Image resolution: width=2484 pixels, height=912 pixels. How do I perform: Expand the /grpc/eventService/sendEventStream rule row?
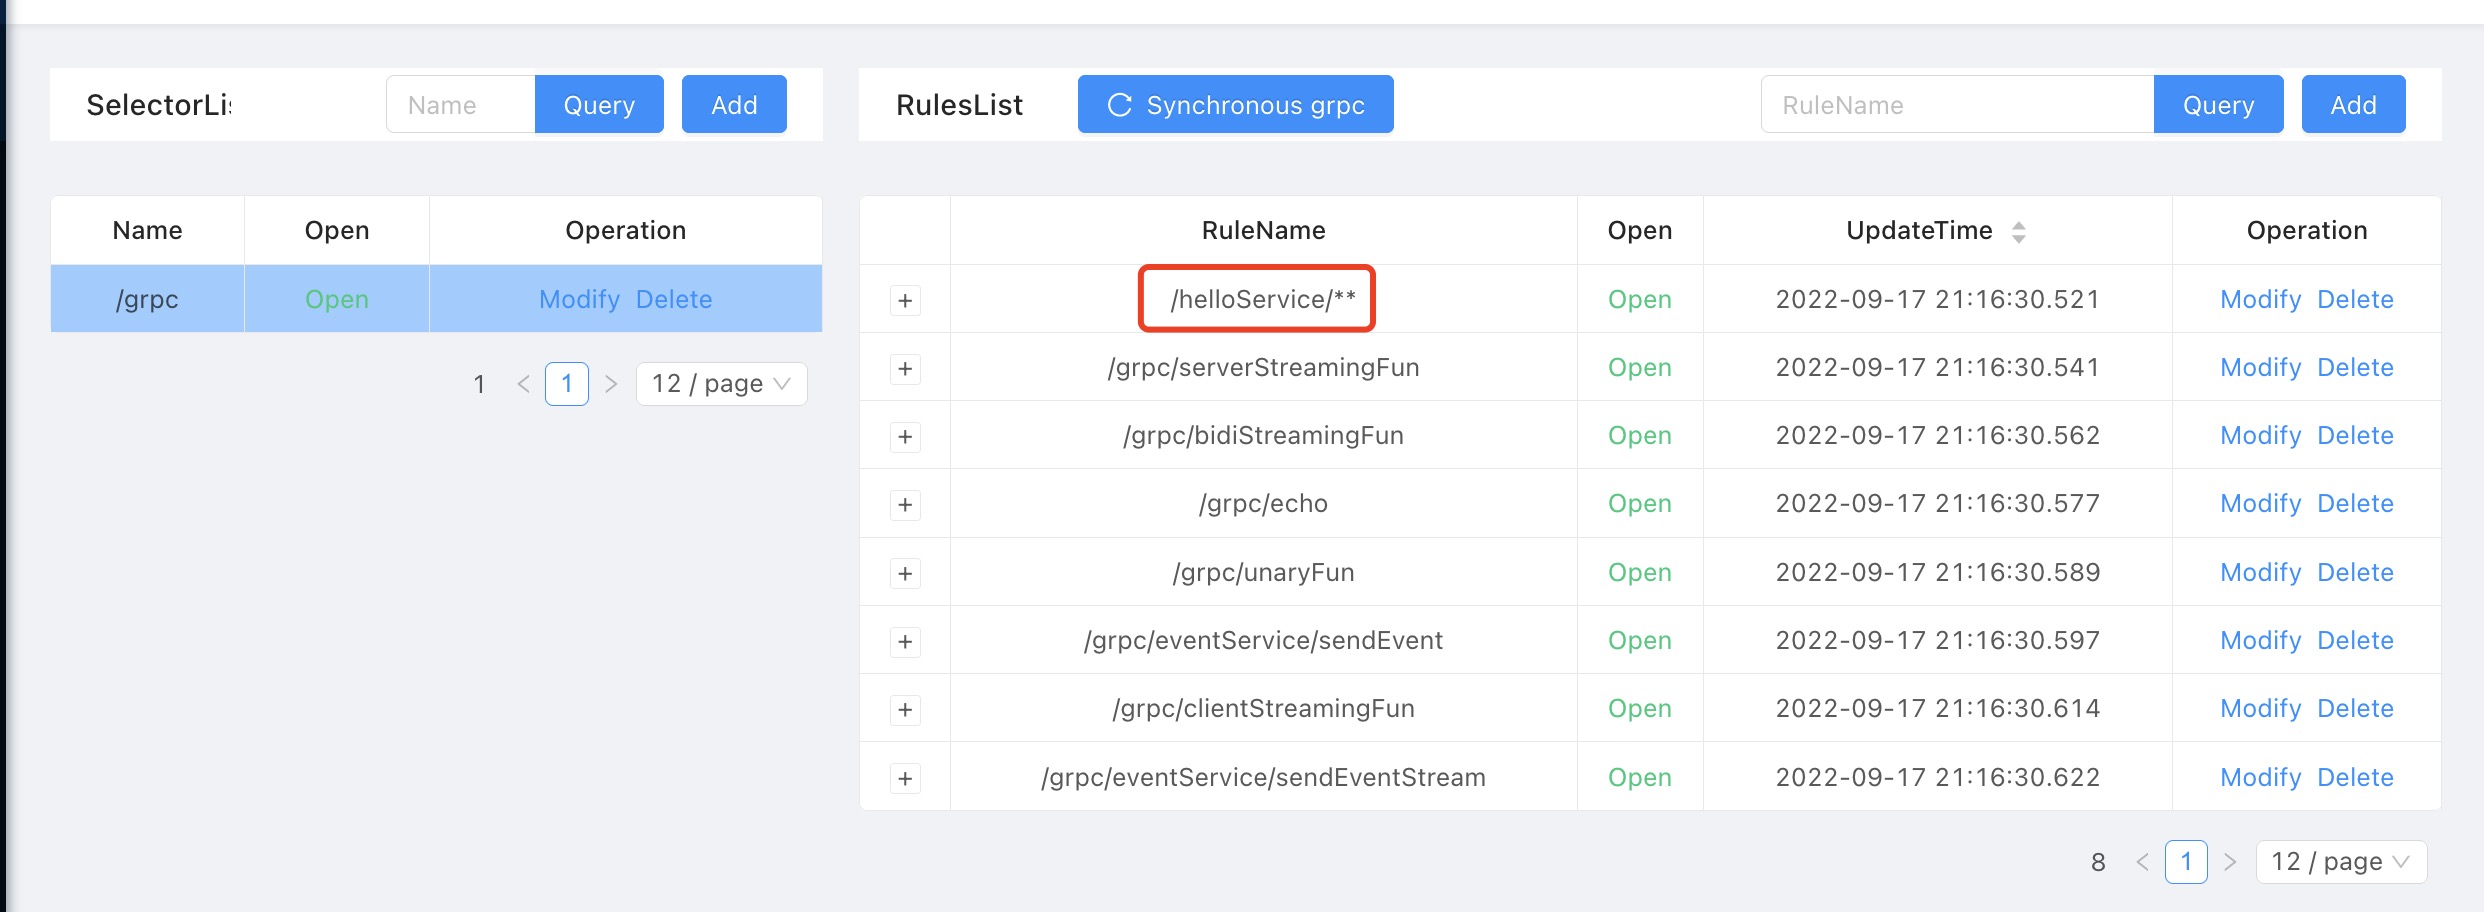click(905, 778)
